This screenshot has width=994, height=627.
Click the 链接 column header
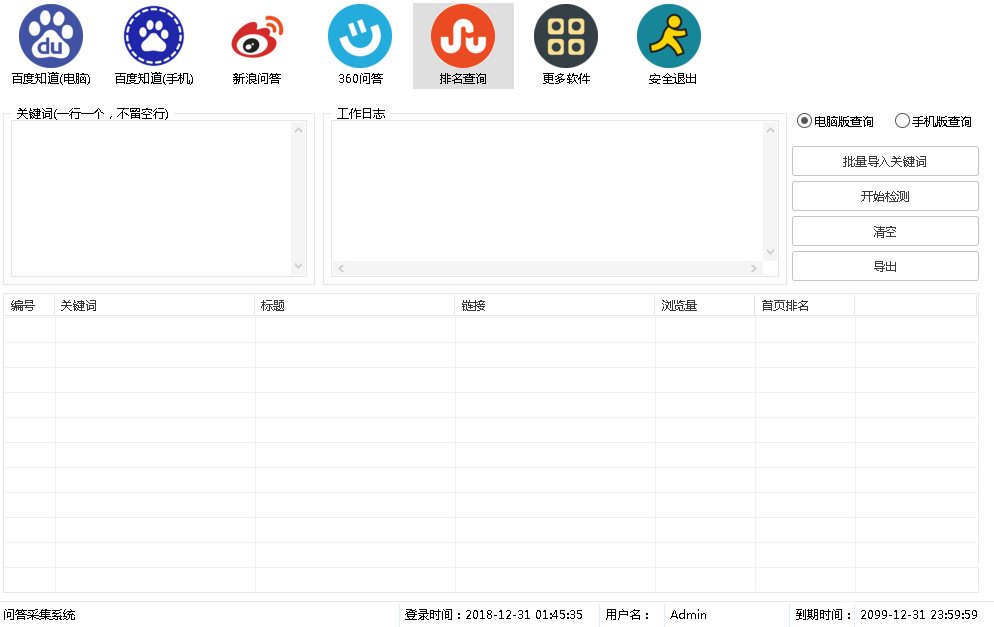pyautogui.click(x=555, y=306)
